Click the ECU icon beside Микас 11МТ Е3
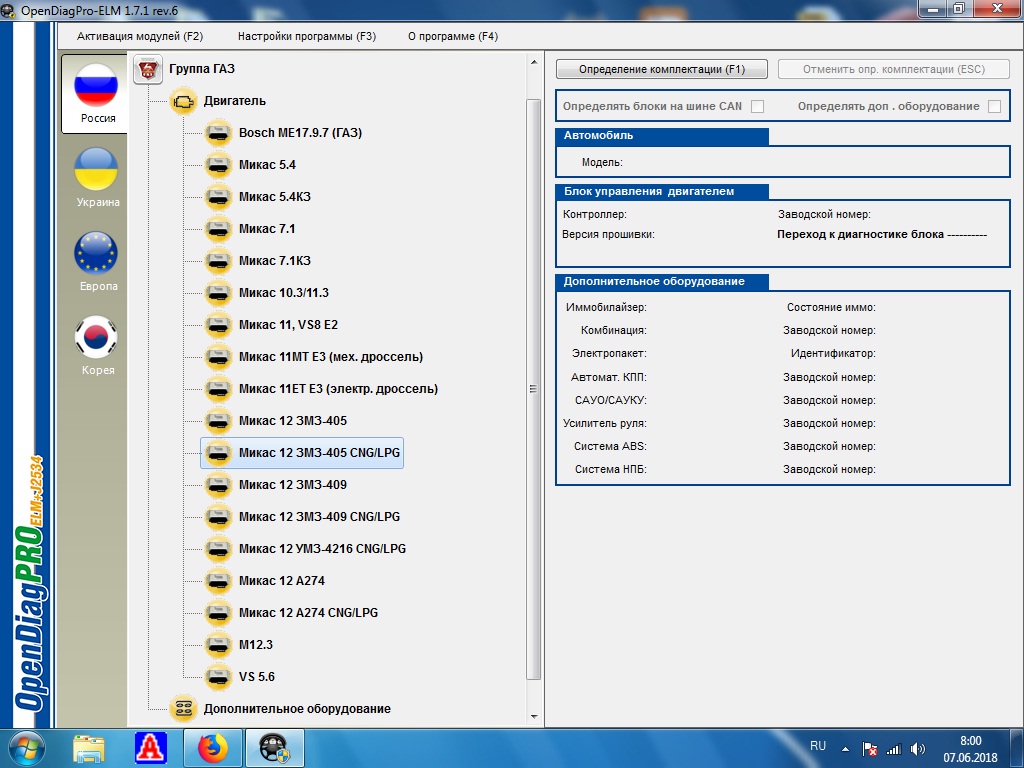The width and height of the screenshot is (1024, 768). point(218,357)
